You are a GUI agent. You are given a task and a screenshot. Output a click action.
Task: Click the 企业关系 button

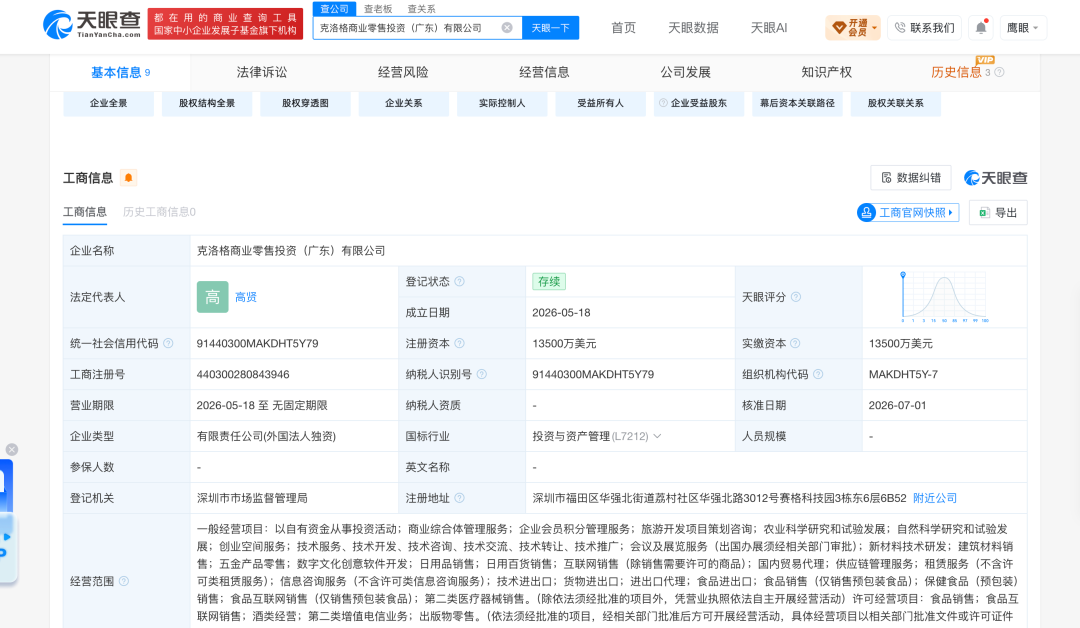pyautogui.click(x=404, y=103)
